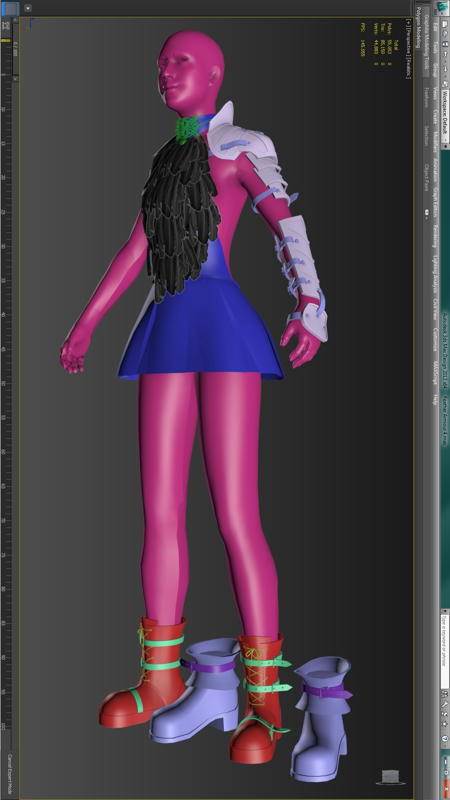Open the Modifiers menu
This screenshot has width=450, height=800.
pos(435,141)
